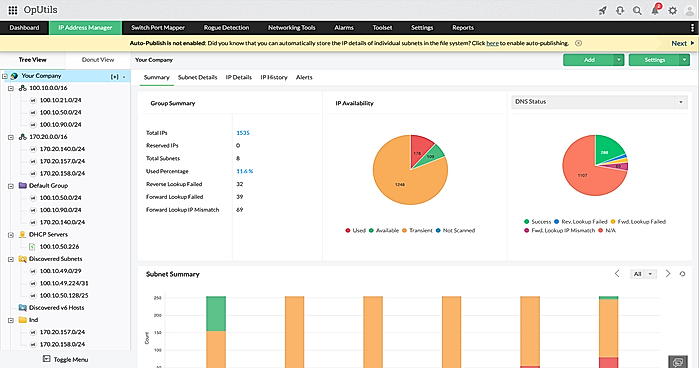The image size is (699, 368).
Task: Toggle the Used legend in IP Availability
Action: [355, 231]
